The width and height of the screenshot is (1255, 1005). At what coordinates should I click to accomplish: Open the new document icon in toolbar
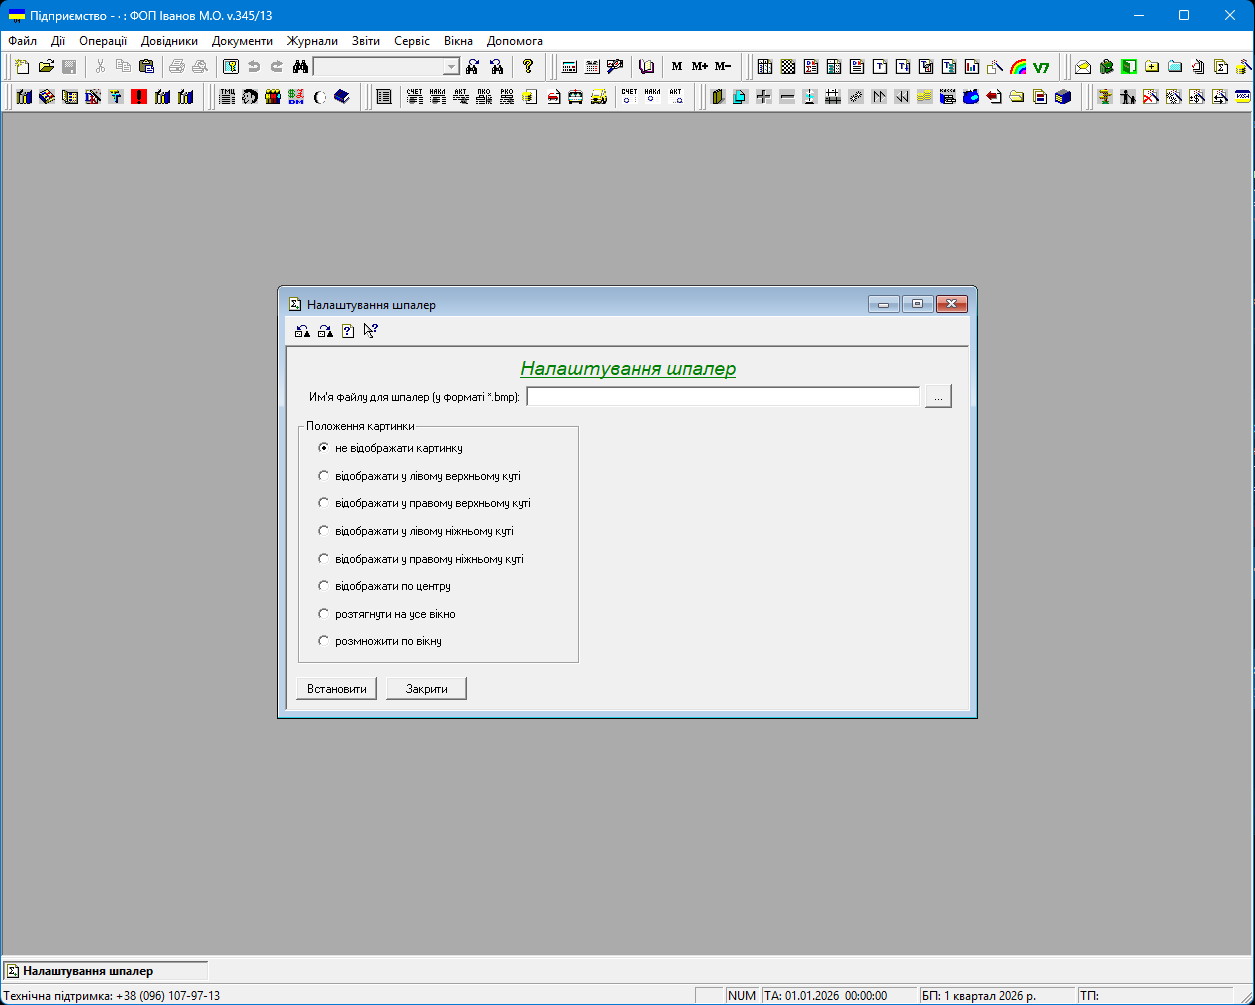coord(22,67)
